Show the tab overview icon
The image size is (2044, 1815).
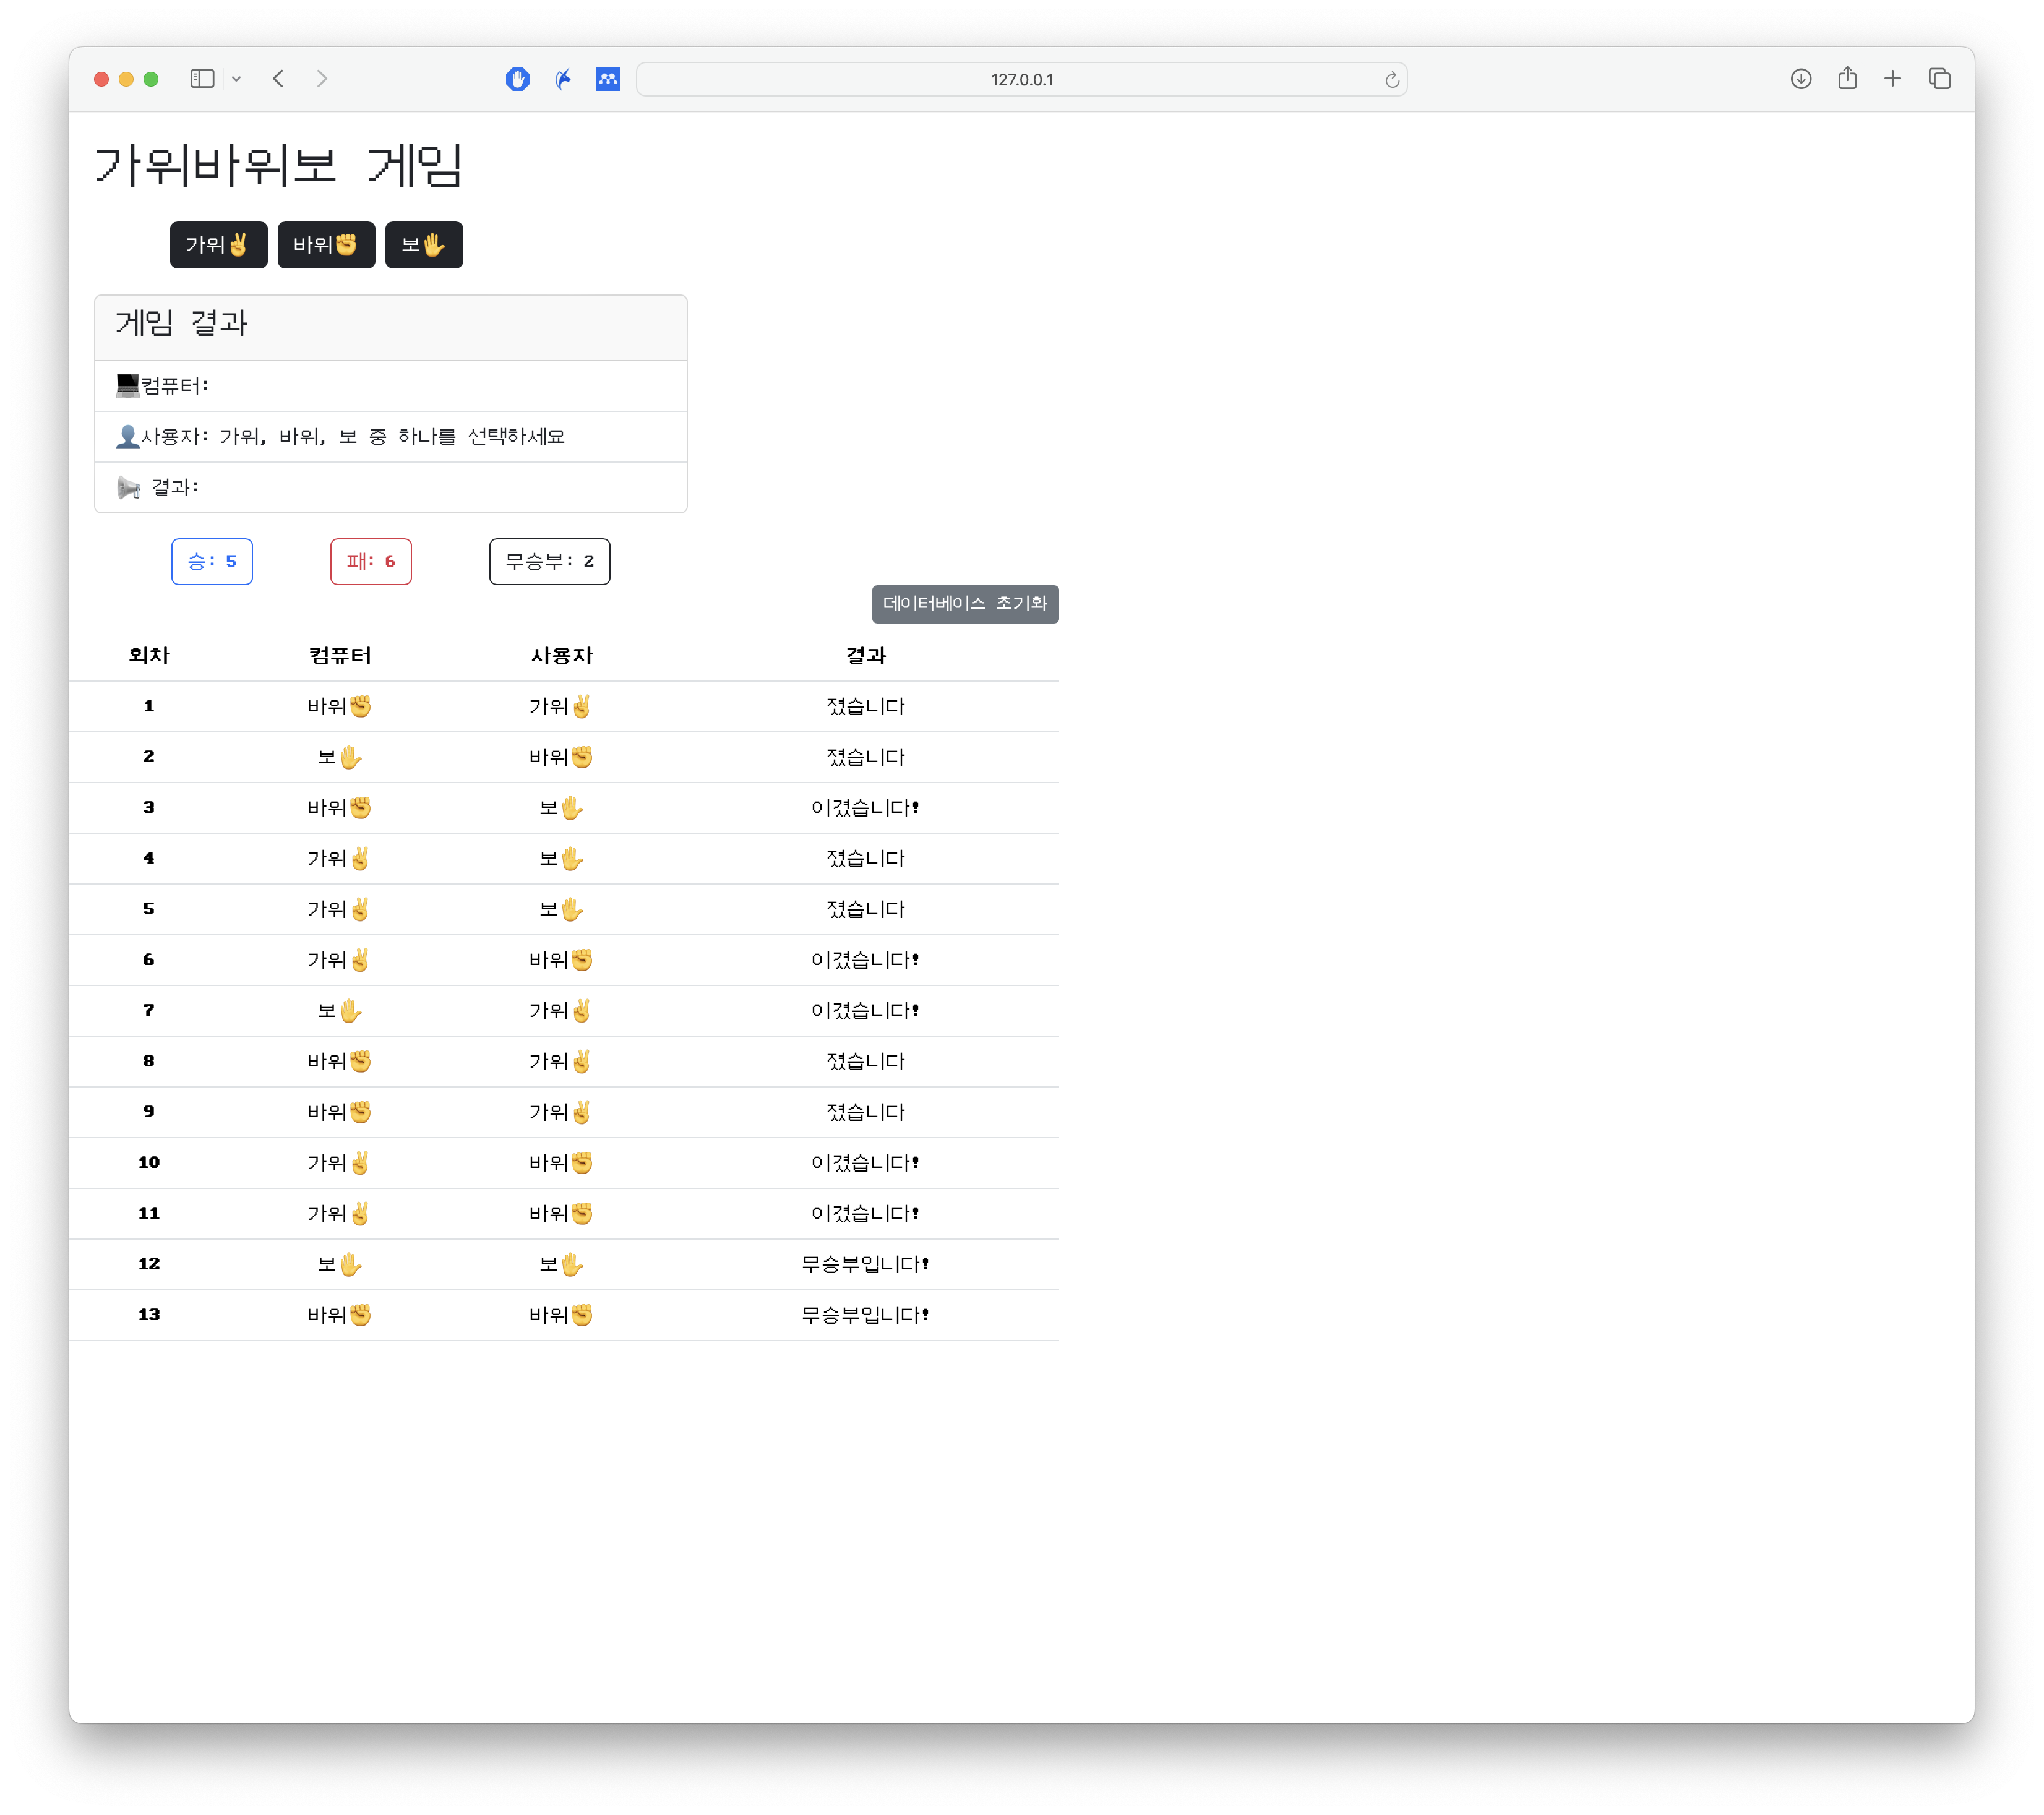tap(1939, 79)
